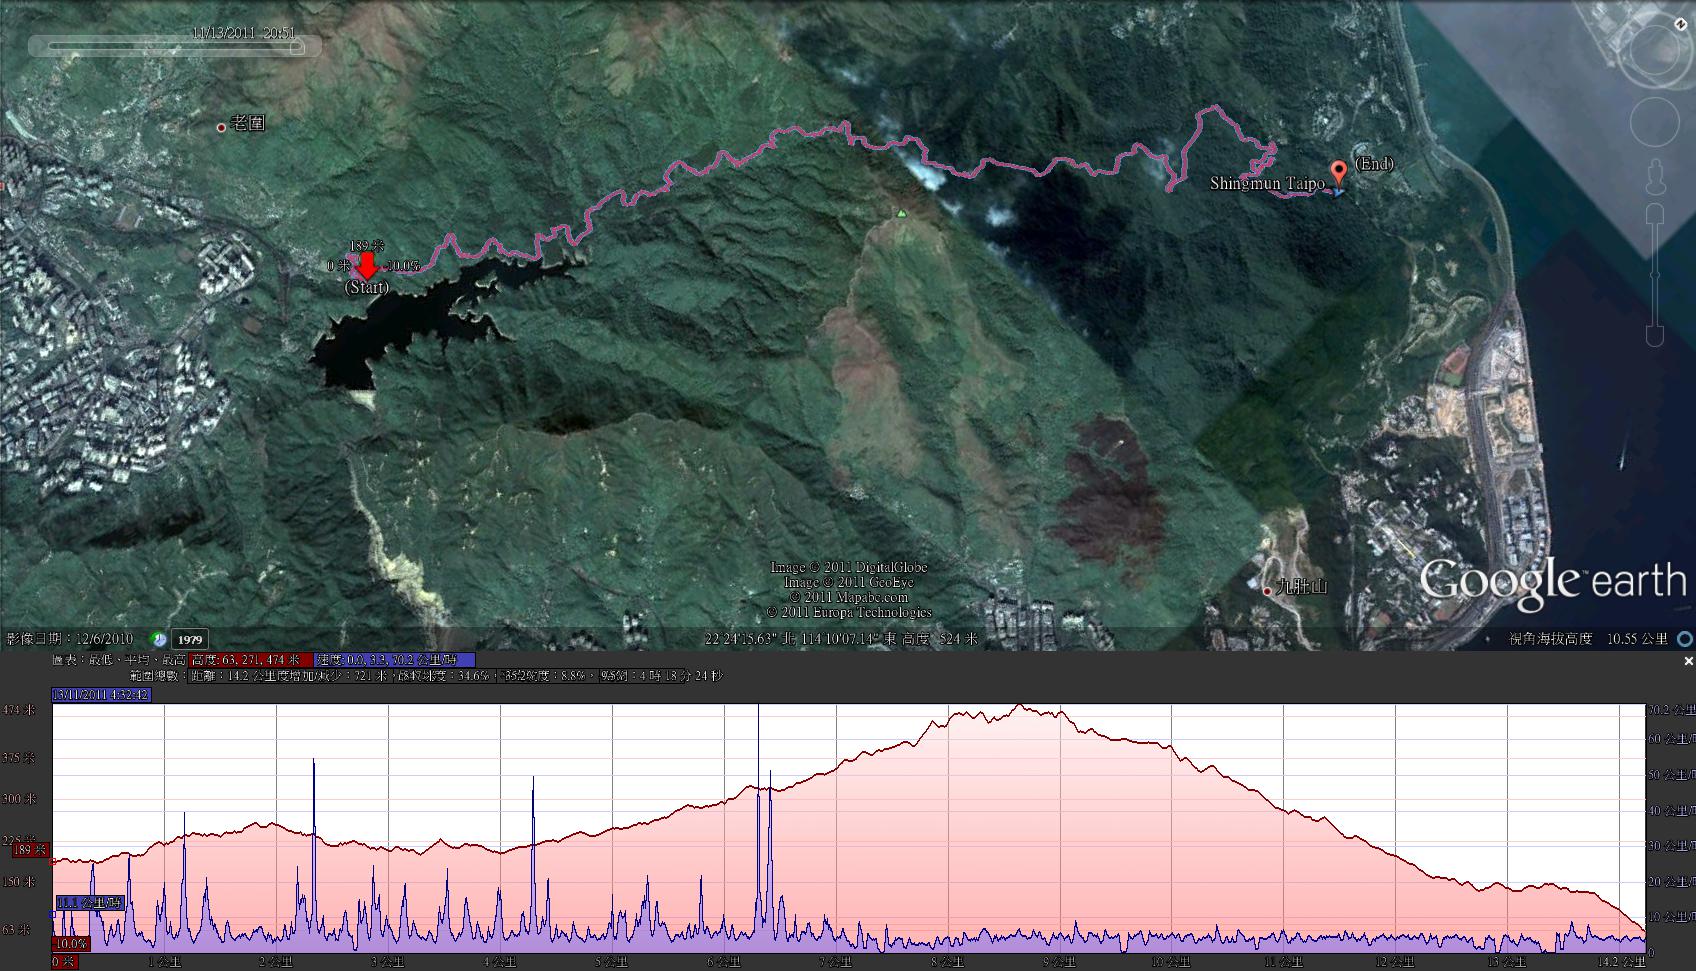Click the historical imagery clock icon
The width and height of the screenshot is (1696, 971).
[158, 639]
